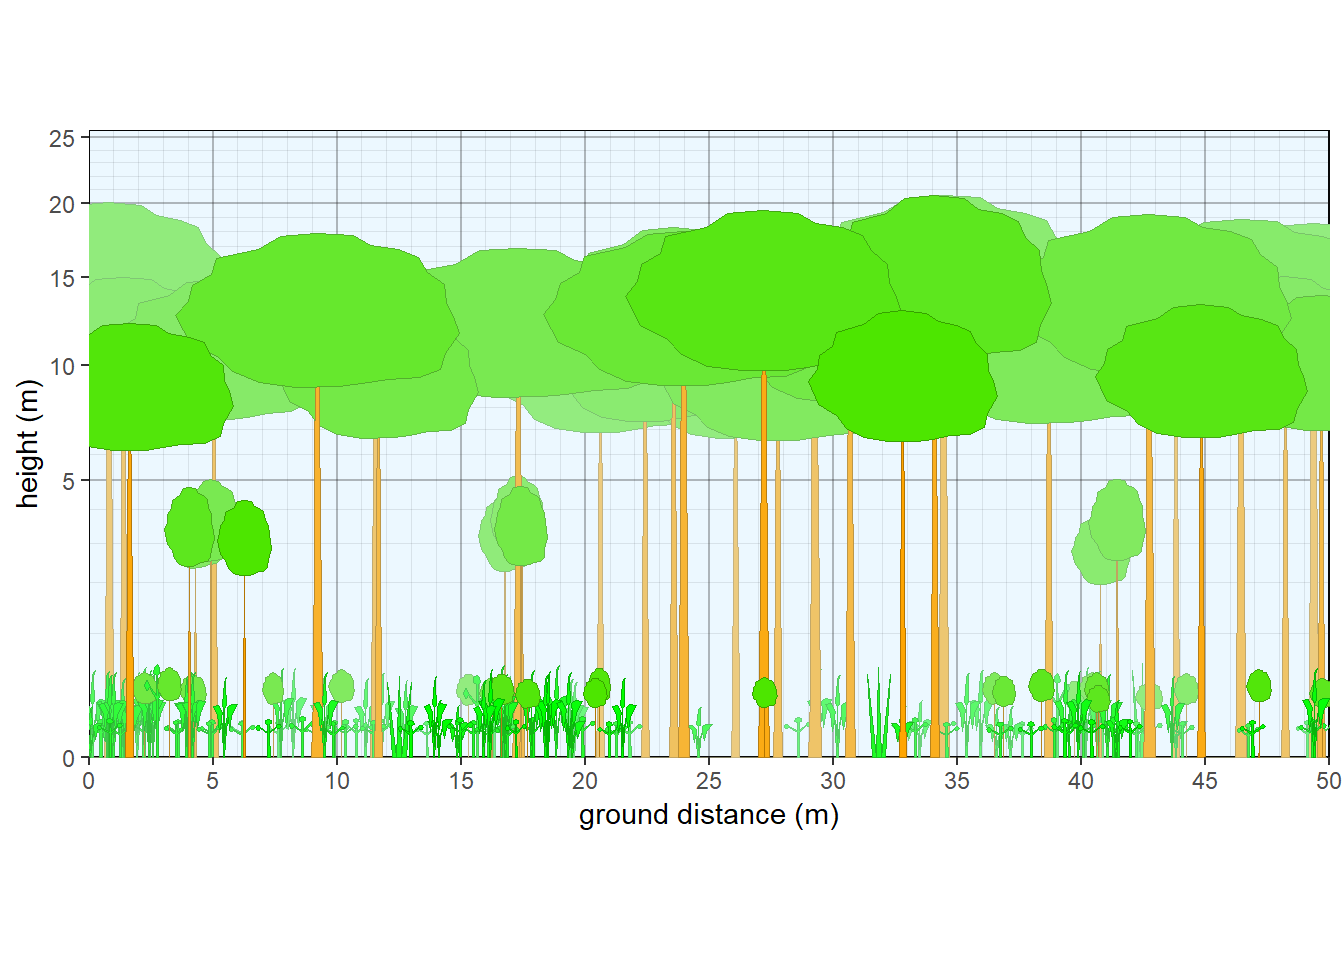Image resolution: width=1344 pixels, height=960 pixels.
Task: Select the 25 tick label on the y-axis
Action: click(x=66, y=138)
